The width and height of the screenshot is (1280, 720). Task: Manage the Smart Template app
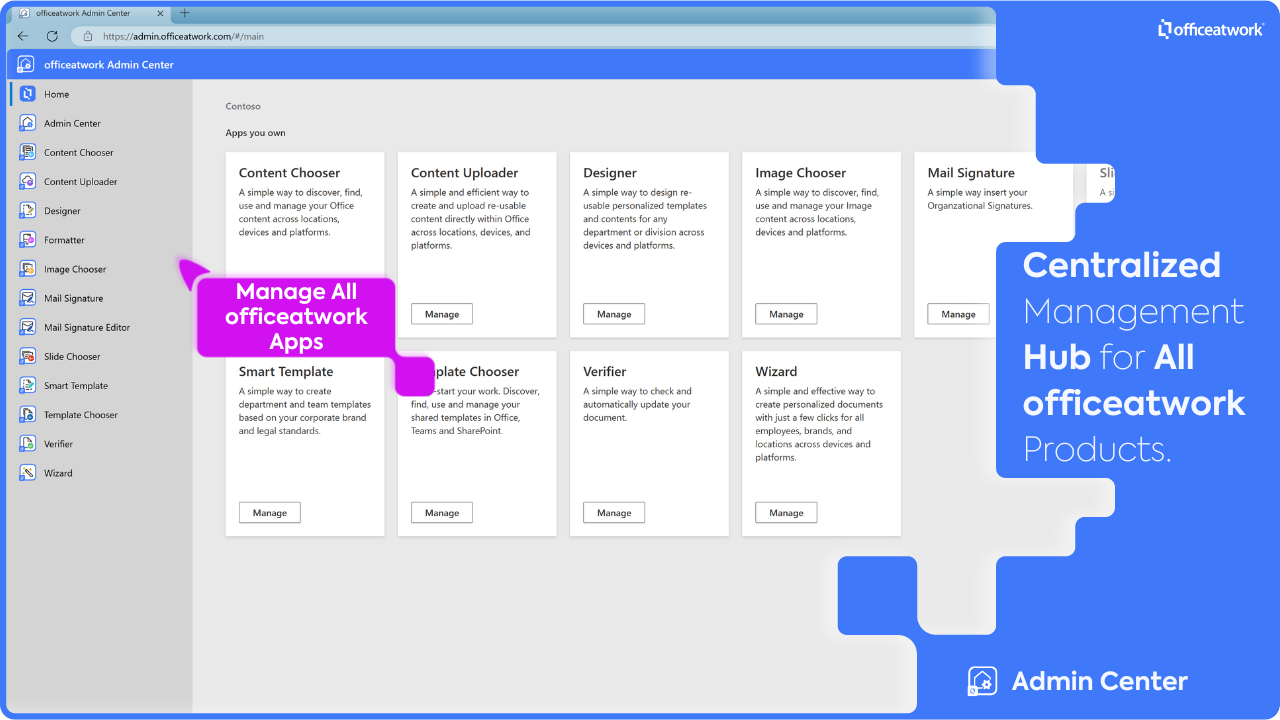[x=270, y=513]
